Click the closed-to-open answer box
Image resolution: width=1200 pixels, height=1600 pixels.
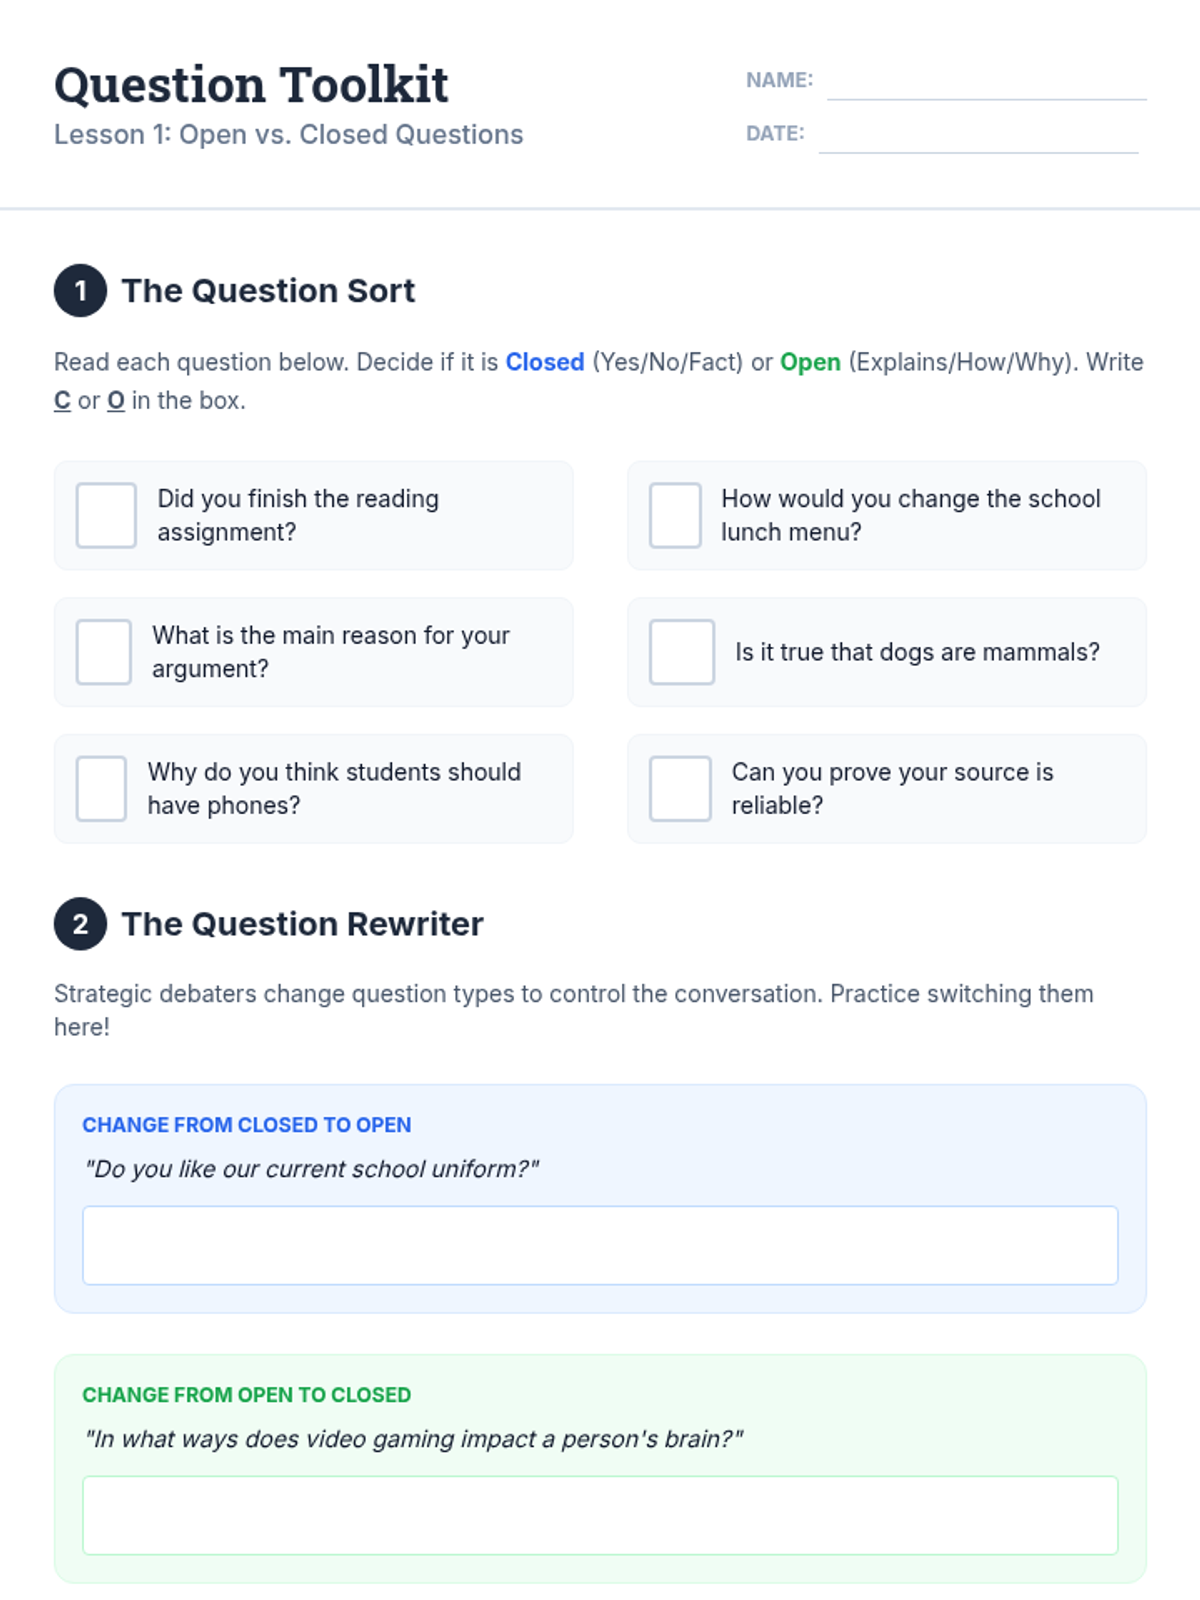[600, 1245]
